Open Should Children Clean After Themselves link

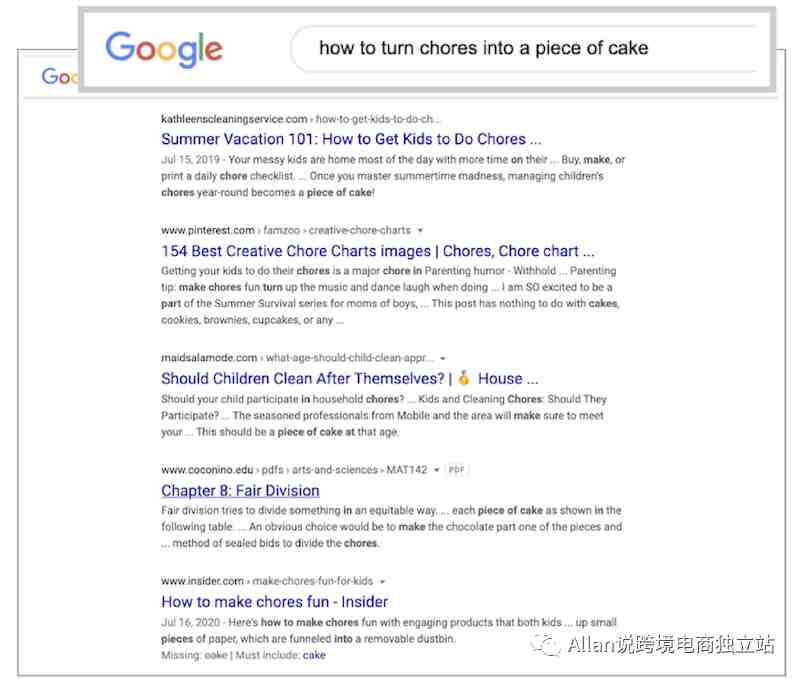click(349, 379)
